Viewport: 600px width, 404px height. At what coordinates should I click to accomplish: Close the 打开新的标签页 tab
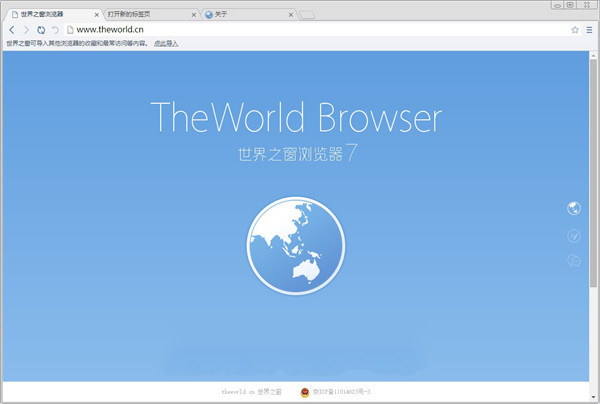(193, 15)
